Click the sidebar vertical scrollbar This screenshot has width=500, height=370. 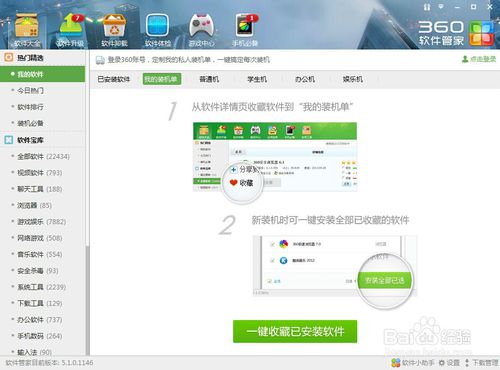pyautogui.click(x=88, y=300)
